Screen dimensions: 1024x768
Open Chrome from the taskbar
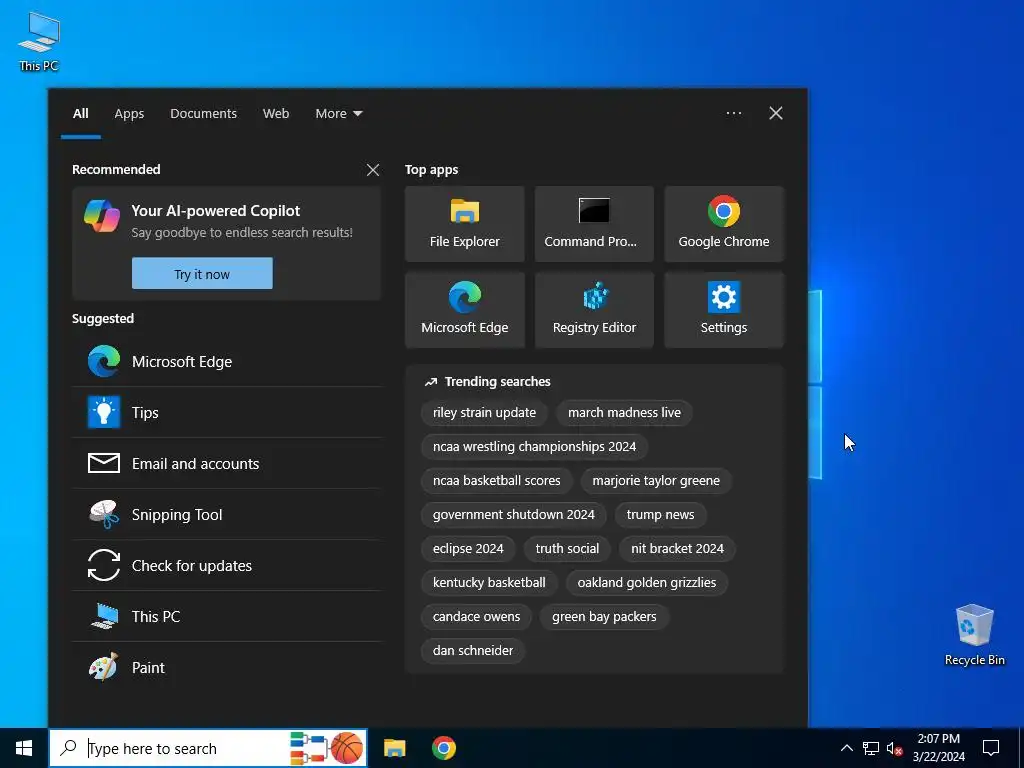(443, 748)
